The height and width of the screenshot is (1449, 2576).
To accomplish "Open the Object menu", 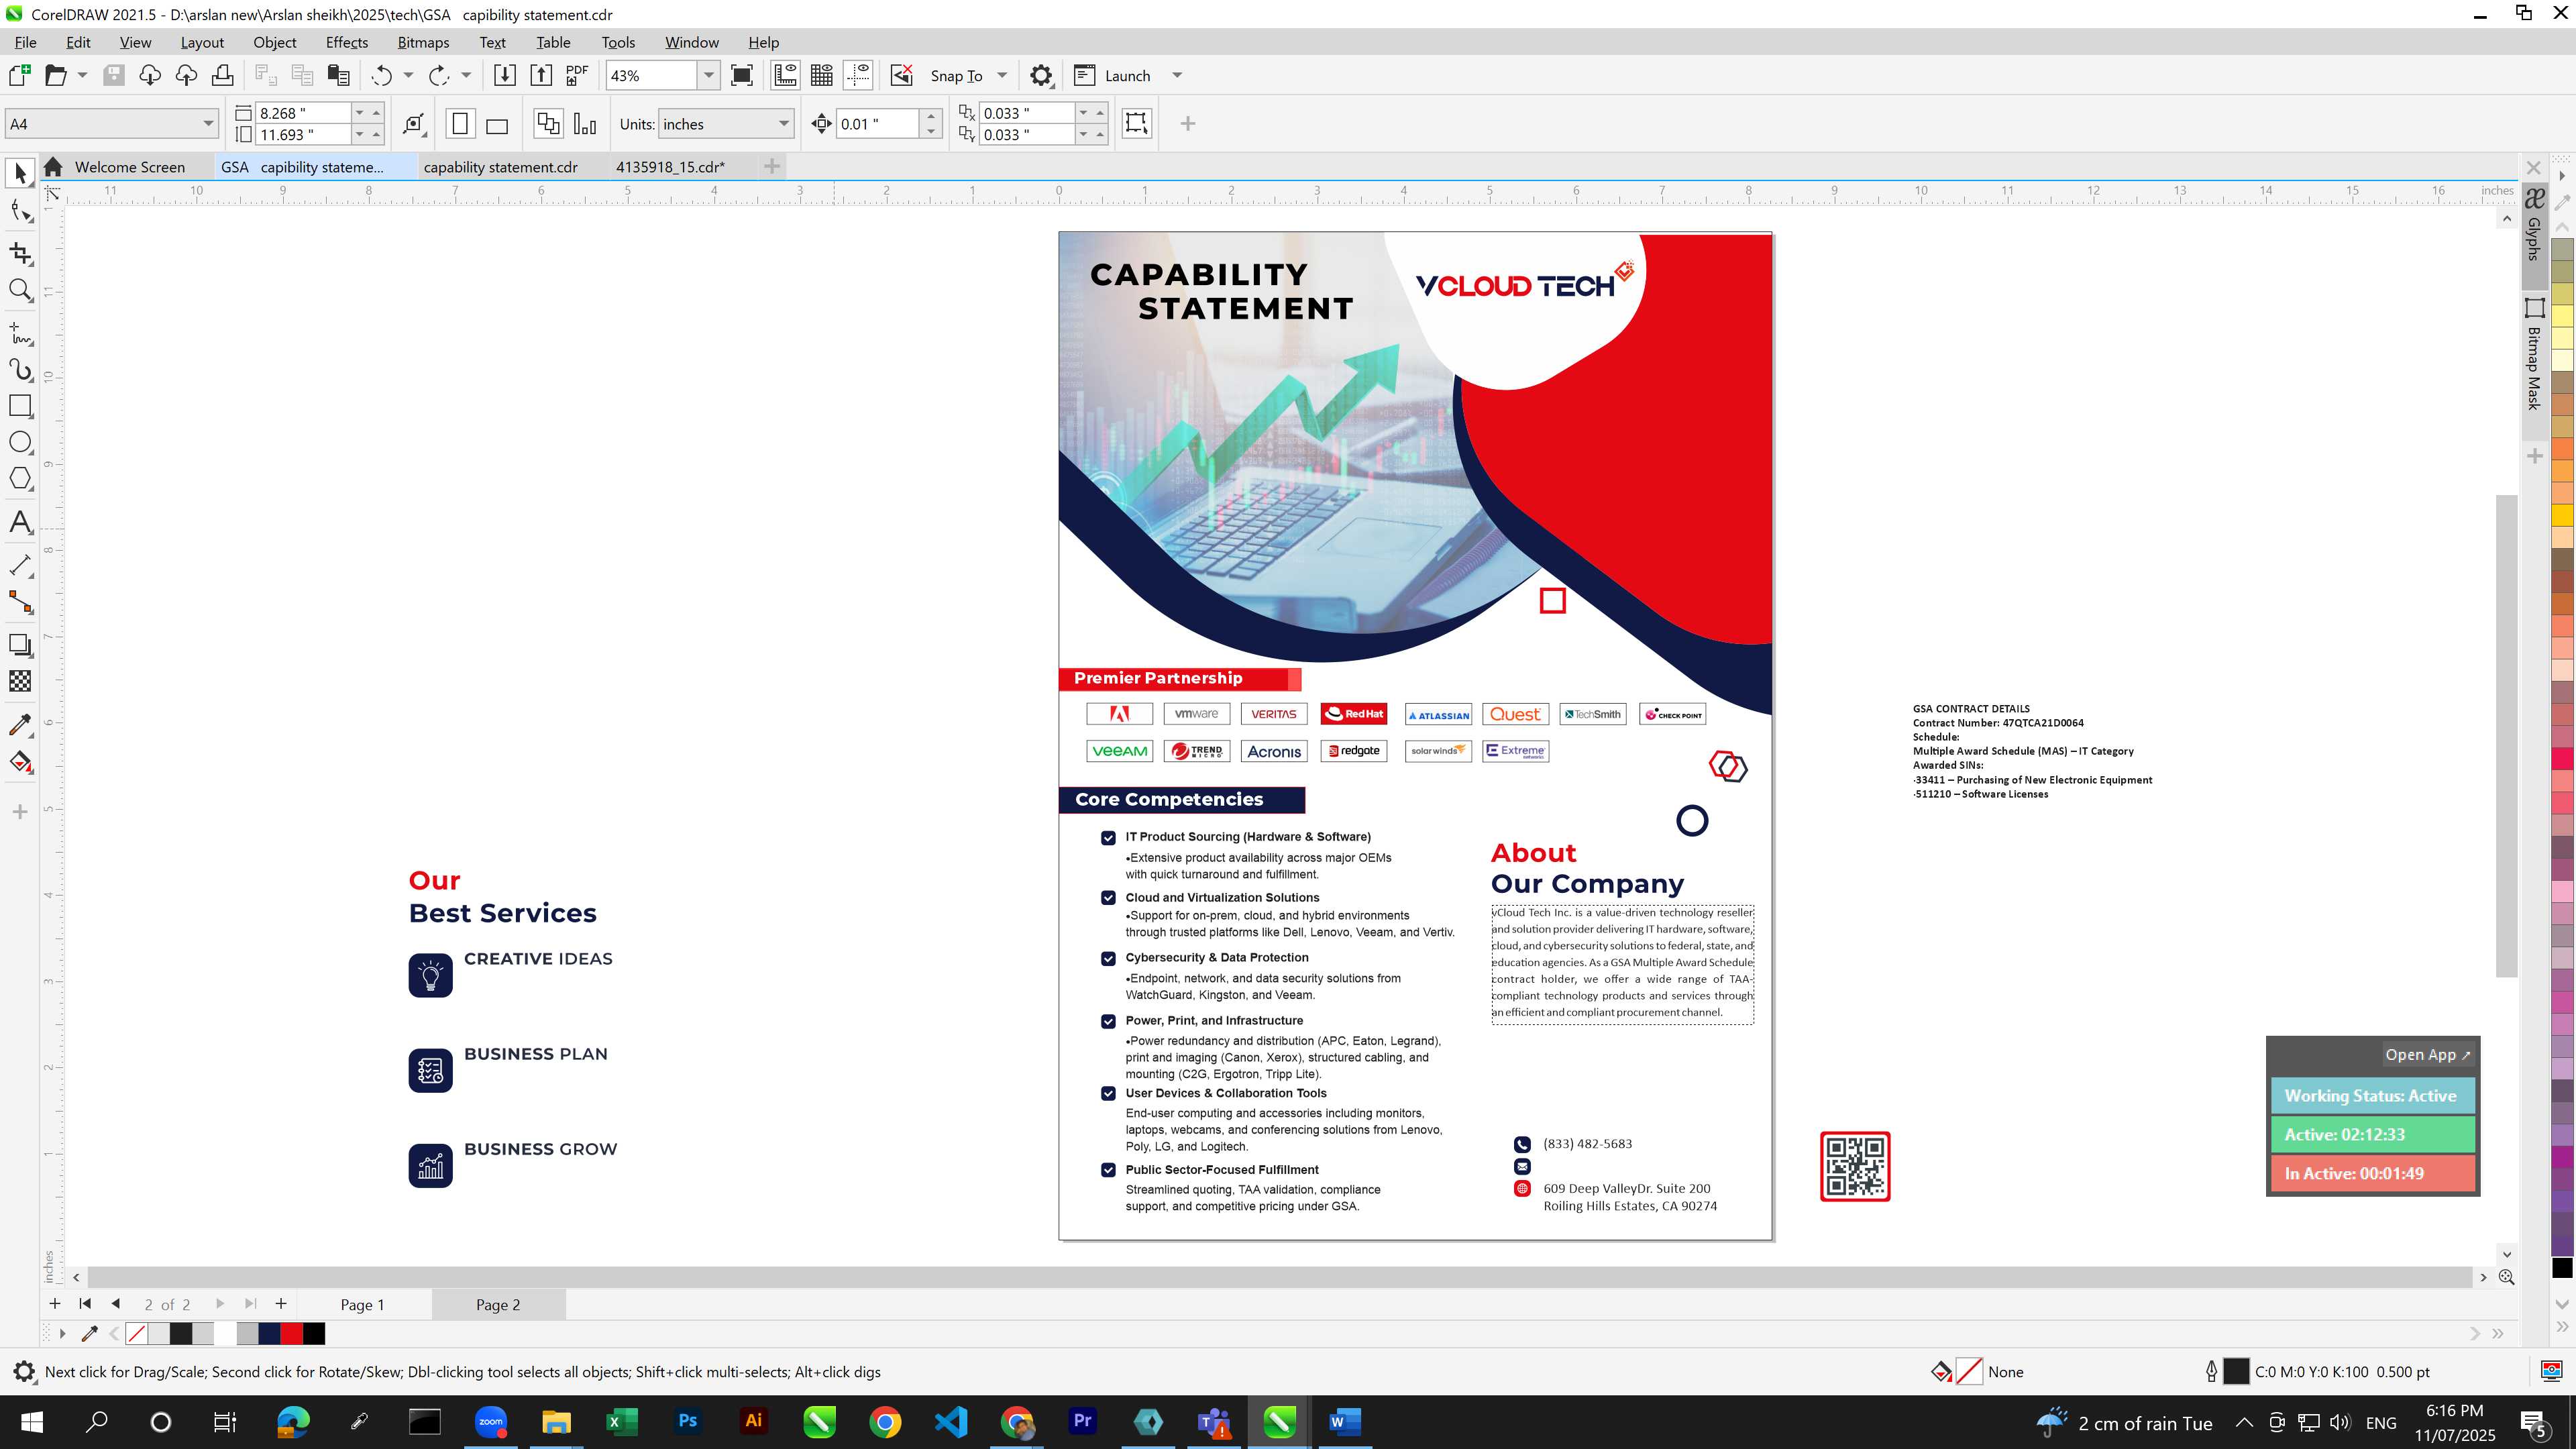I will click(274, 42).
